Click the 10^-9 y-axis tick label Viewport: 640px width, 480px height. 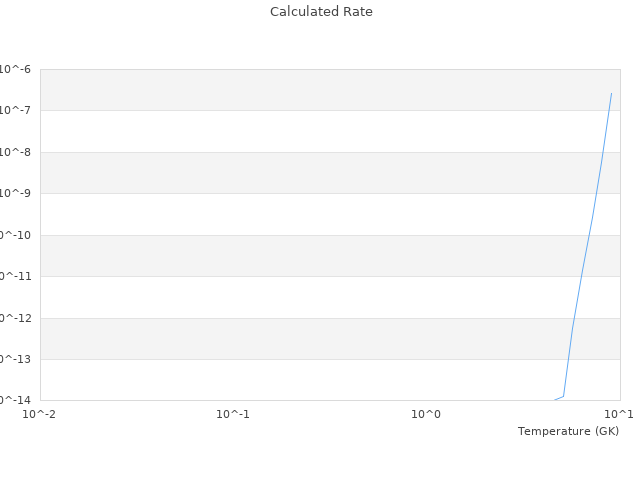(14, 193)
